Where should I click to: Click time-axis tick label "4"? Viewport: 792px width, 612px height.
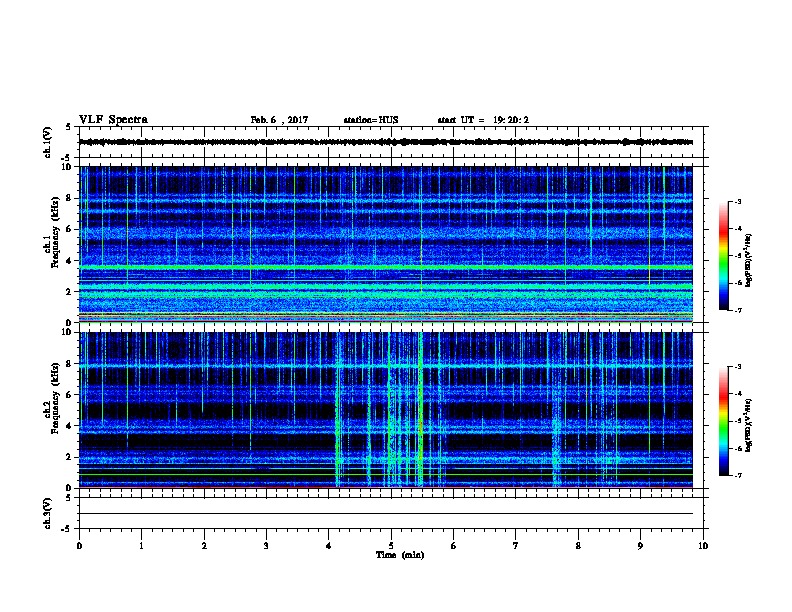point(329,546)
